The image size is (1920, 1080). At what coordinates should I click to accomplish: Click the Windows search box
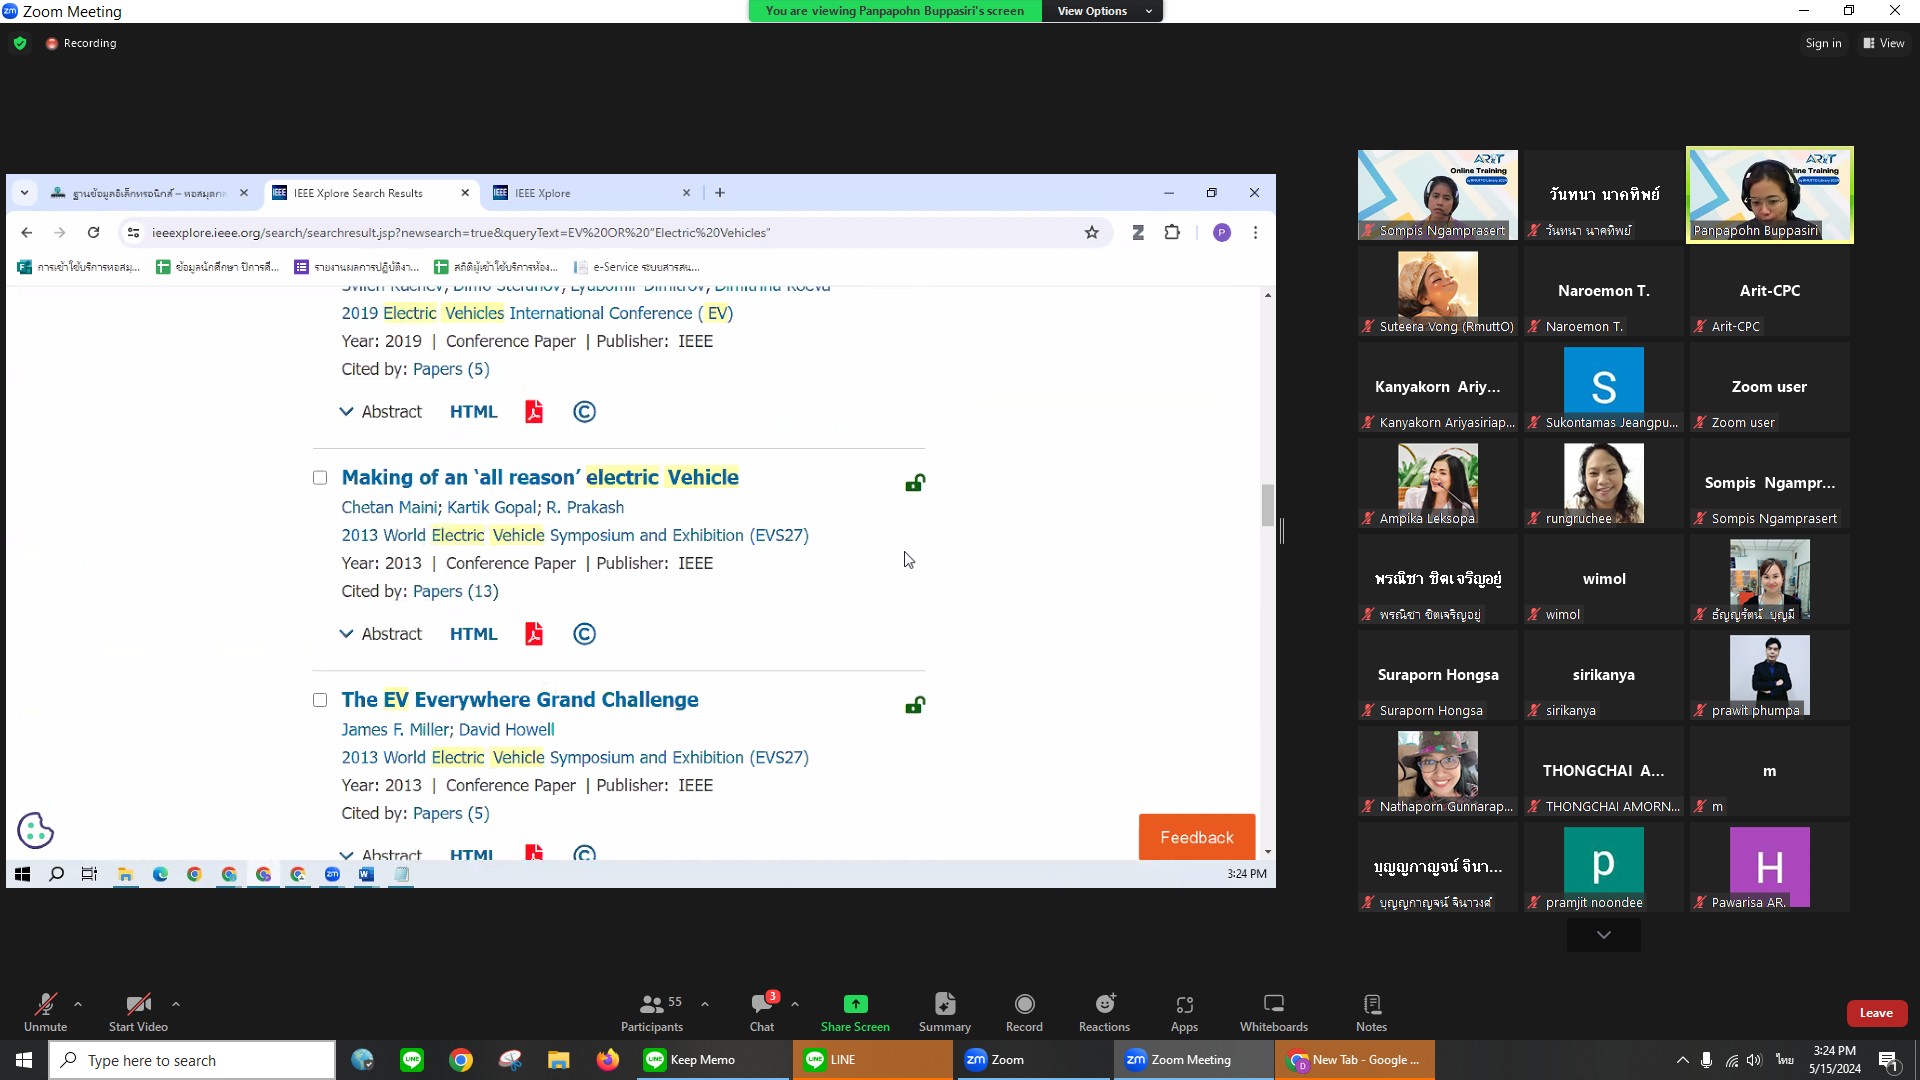pyautogui.click(x=192, y=1060)
